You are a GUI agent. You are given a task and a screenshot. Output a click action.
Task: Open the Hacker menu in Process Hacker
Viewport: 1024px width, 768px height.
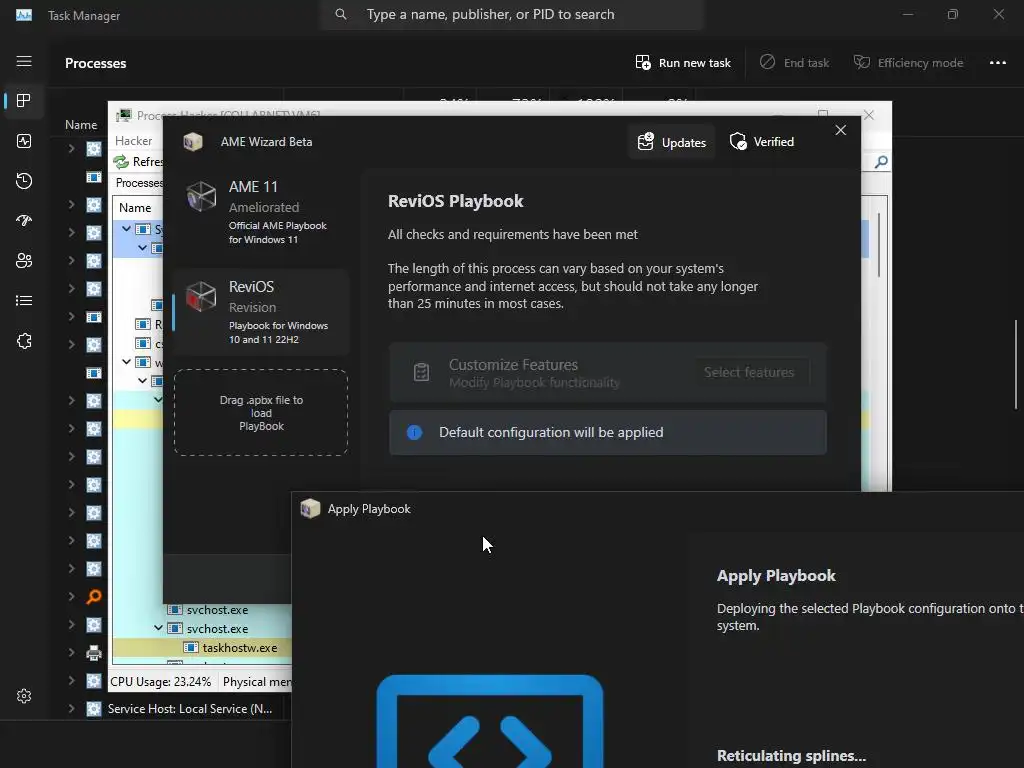point(133,140)
